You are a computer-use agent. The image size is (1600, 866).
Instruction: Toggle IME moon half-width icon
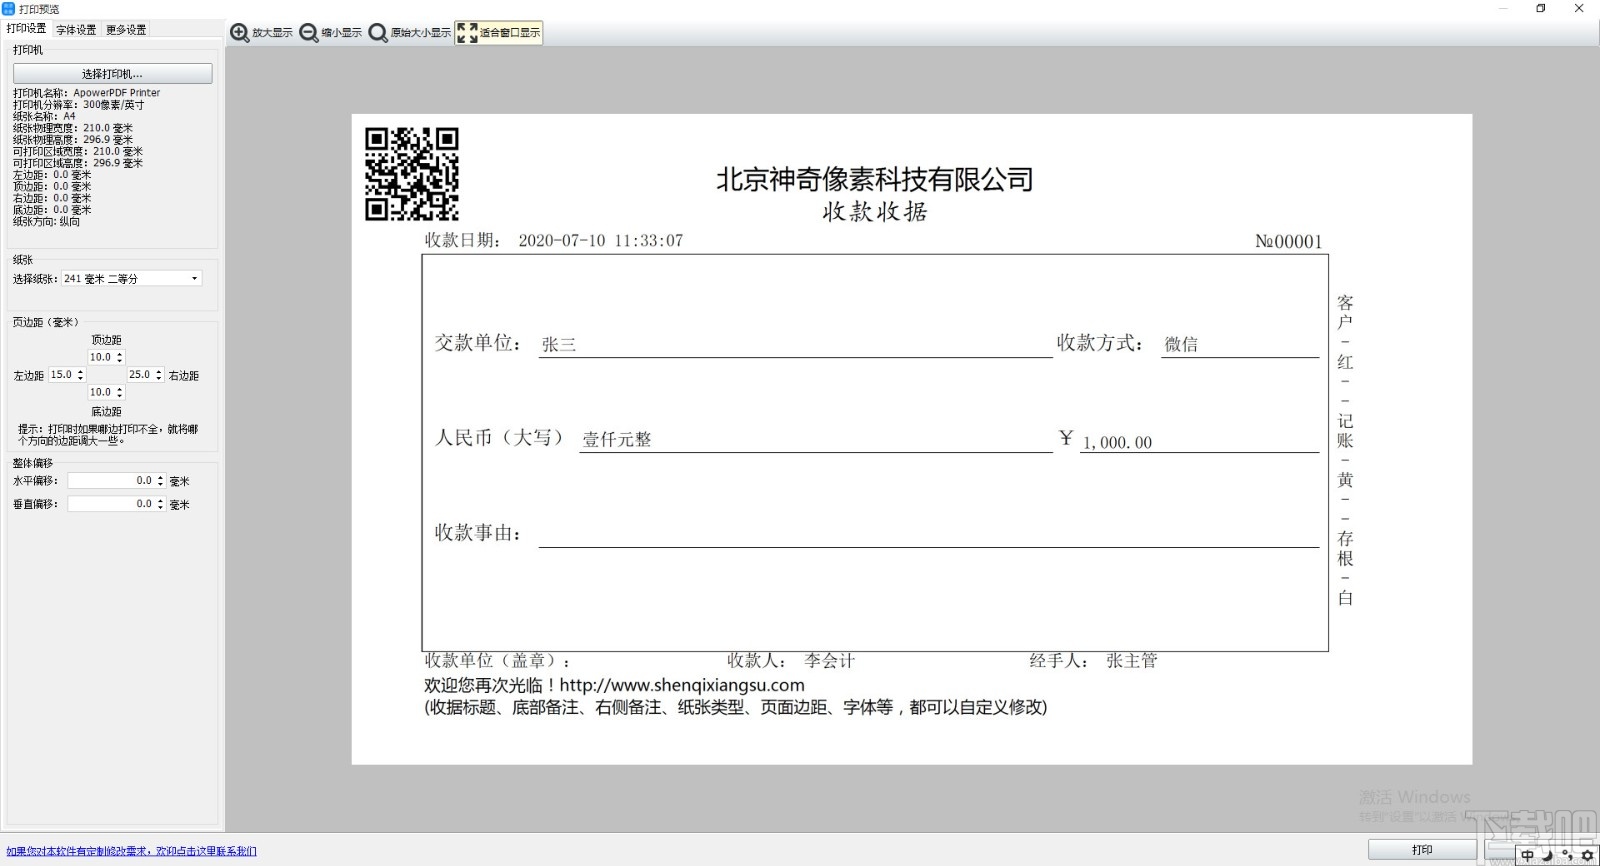pos(1547,855)
